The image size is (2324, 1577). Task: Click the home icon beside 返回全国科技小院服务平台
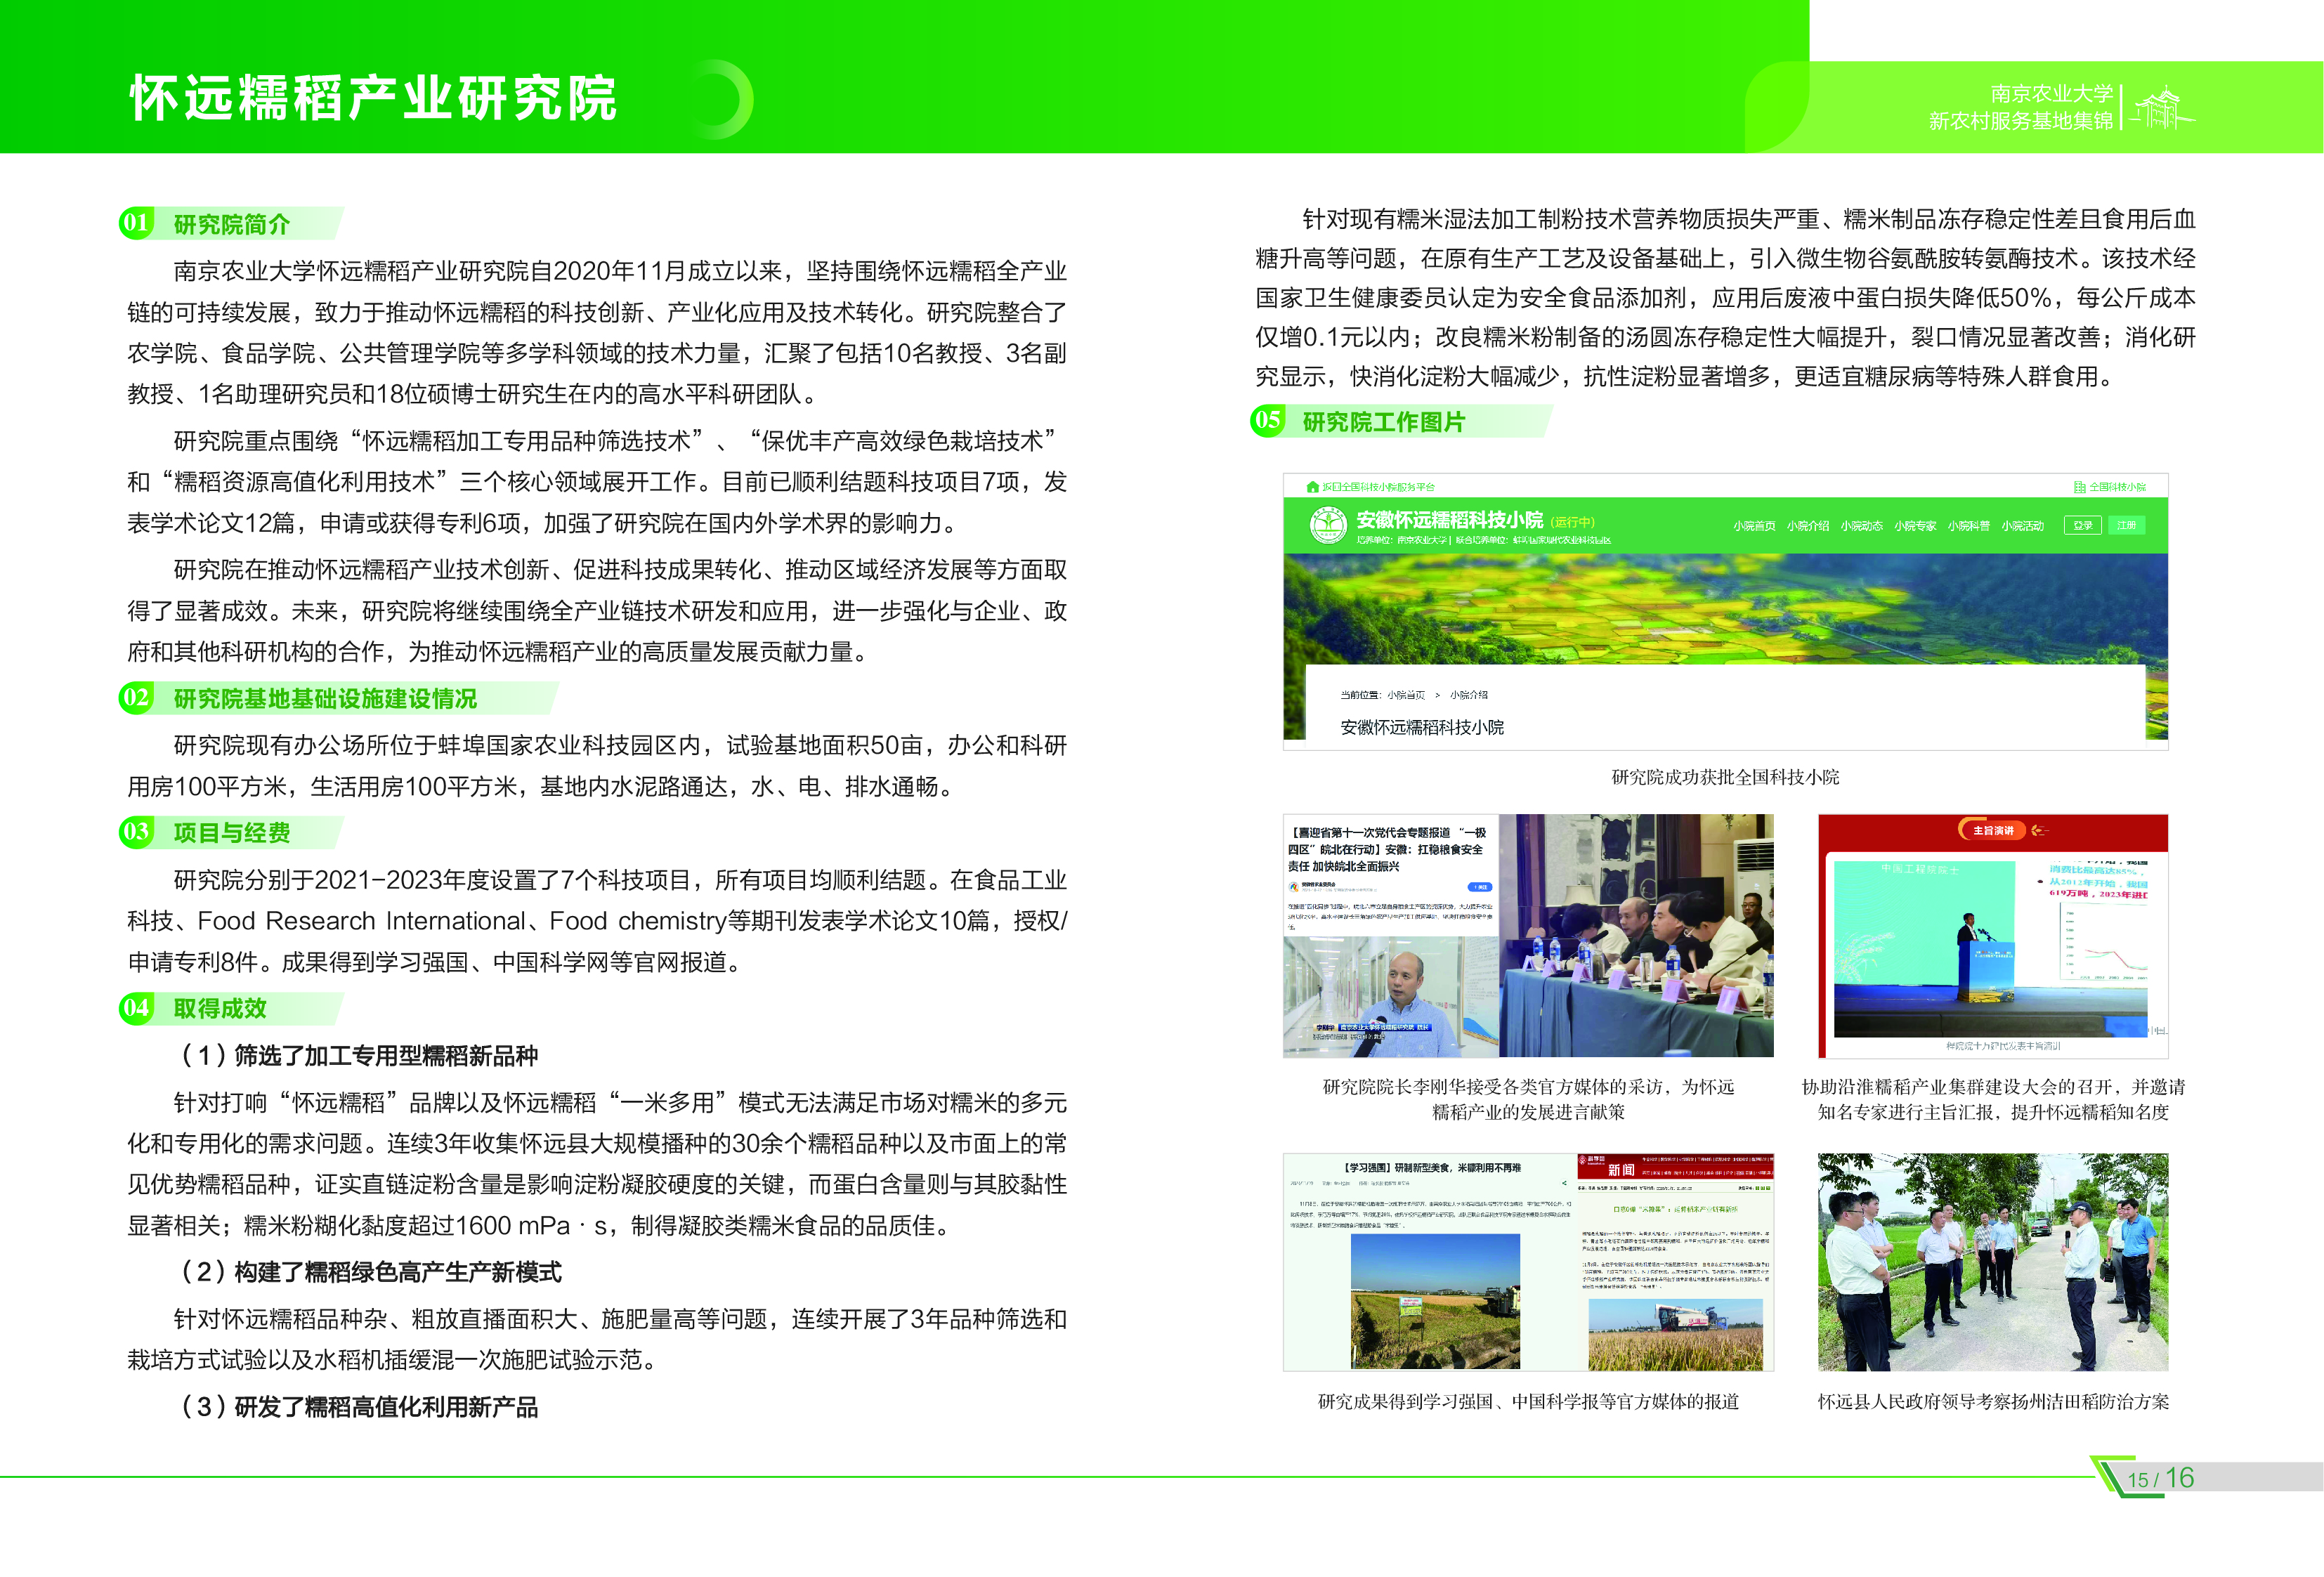1312,487
